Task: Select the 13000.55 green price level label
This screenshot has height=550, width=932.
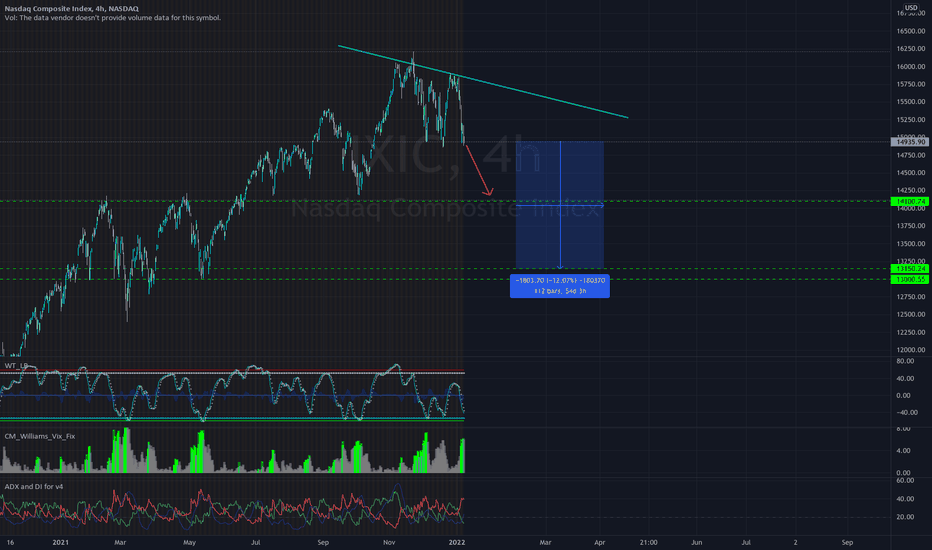Action: [x=910, y=279]
